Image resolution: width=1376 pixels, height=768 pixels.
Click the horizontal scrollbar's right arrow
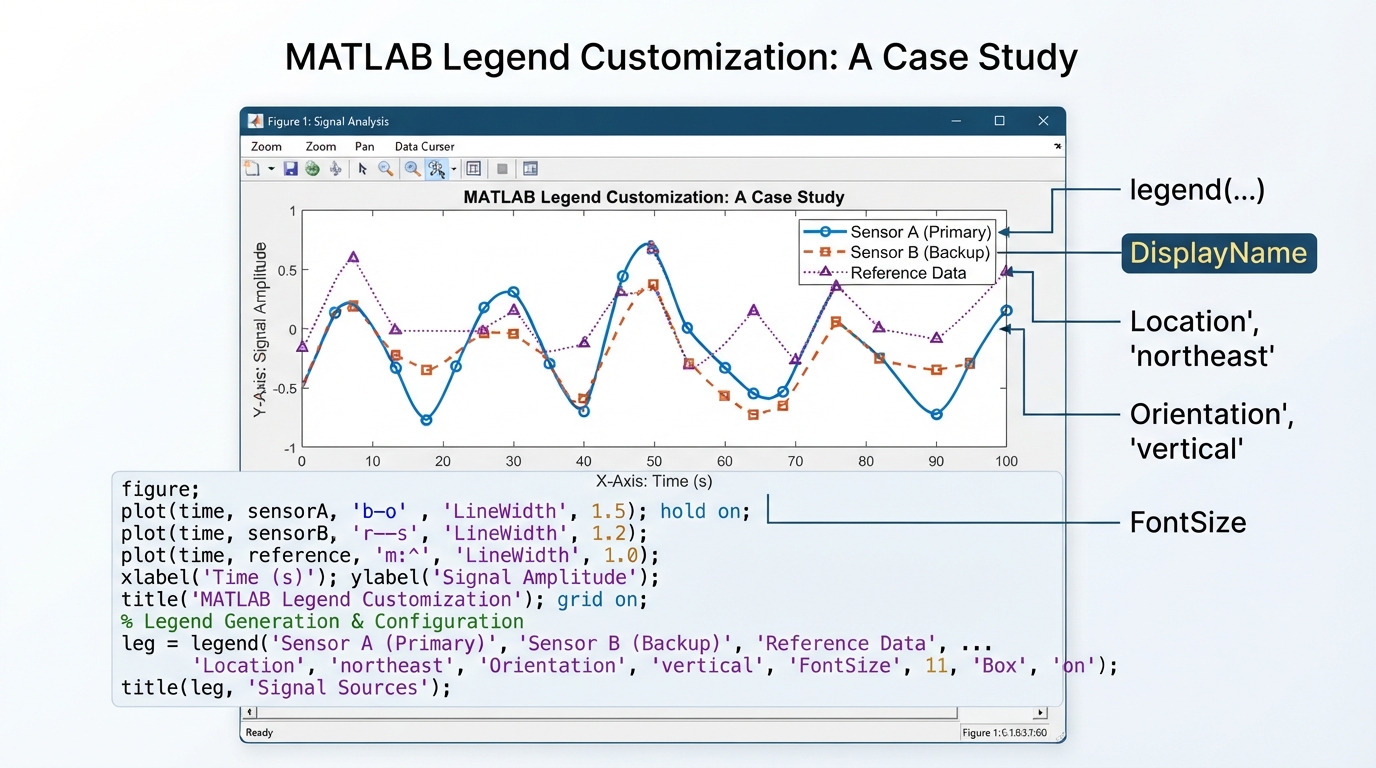[1040, 713]
